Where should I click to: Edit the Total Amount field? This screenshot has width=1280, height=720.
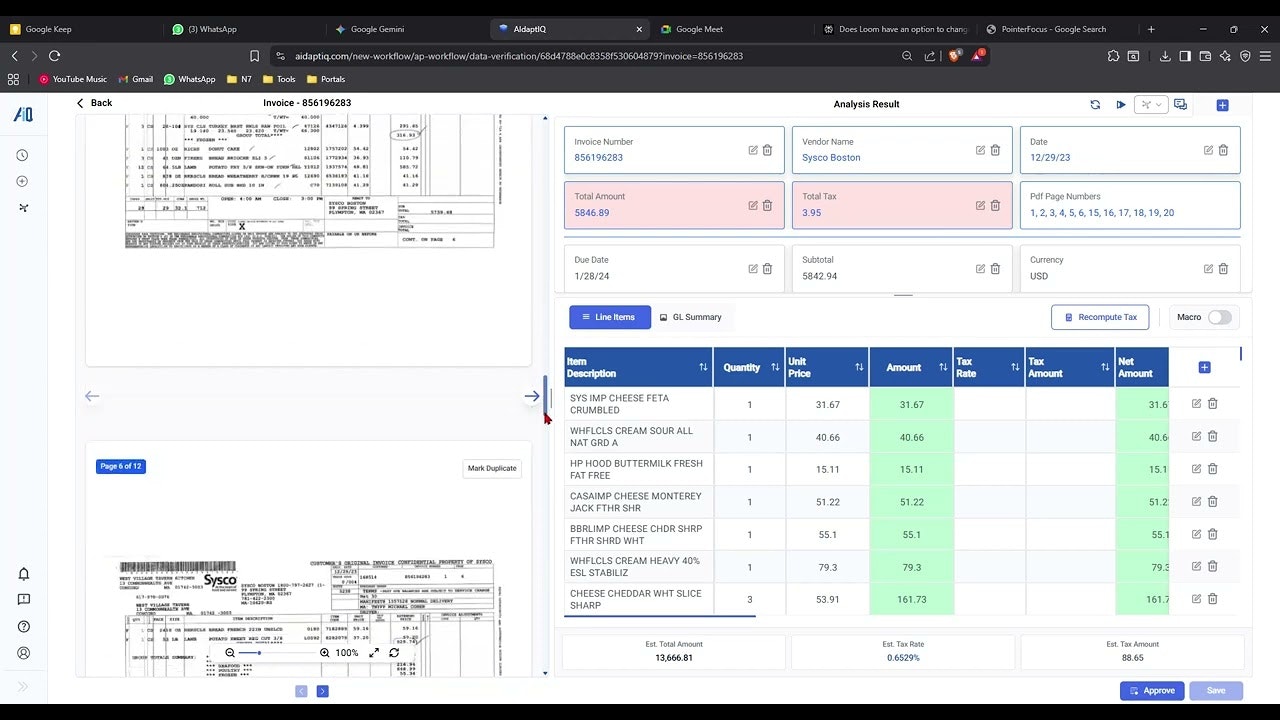(753, 205)
